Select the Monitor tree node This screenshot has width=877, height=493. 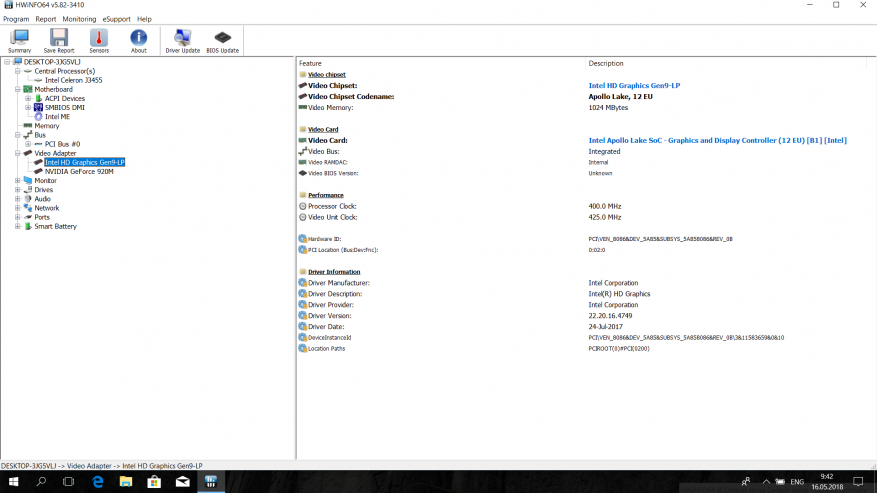45,181
